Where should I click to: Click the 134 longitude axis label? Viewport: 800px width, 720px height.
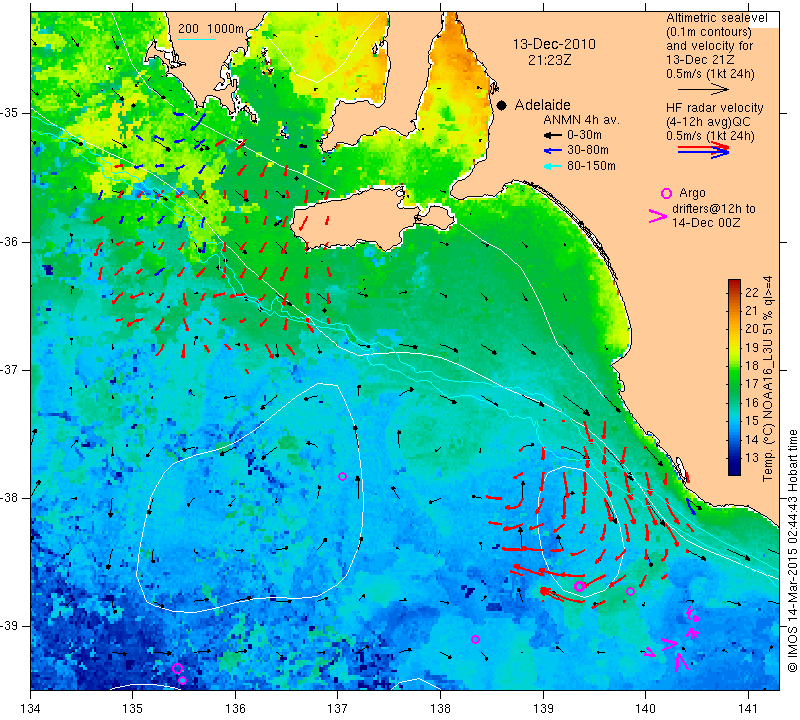click(x=31, y=708)
